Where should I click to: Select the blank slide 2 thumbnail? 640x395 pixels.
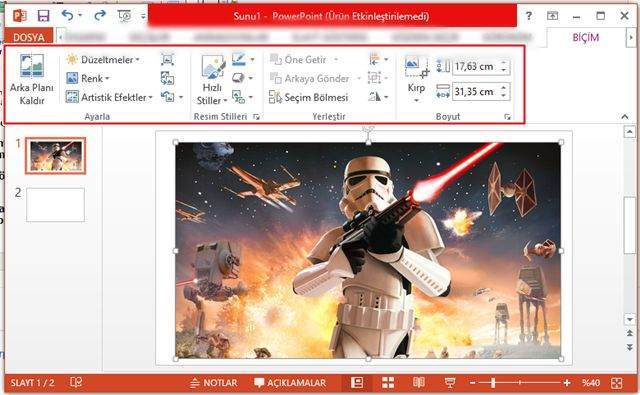56,205
